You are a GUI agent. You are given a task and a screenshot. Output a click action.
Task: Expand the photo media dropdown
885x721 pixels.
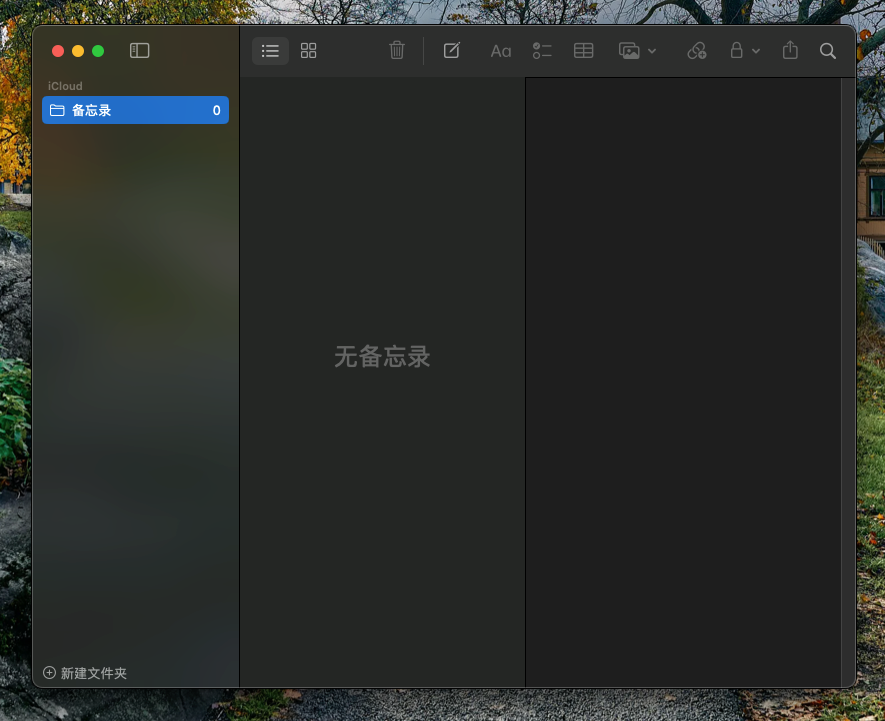(638, 51)
